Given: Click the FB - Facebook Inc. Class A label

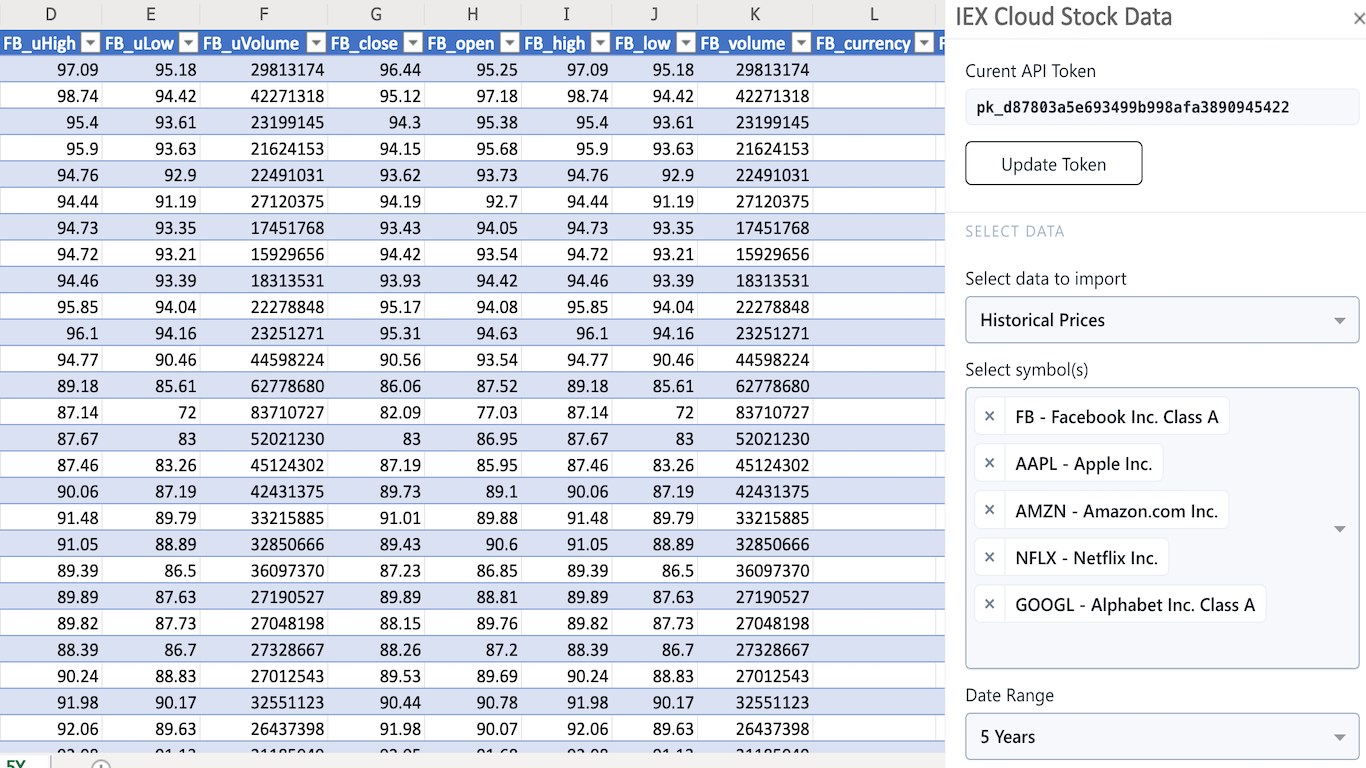Looking at the screenshot, I should (x=1117, y=417).
